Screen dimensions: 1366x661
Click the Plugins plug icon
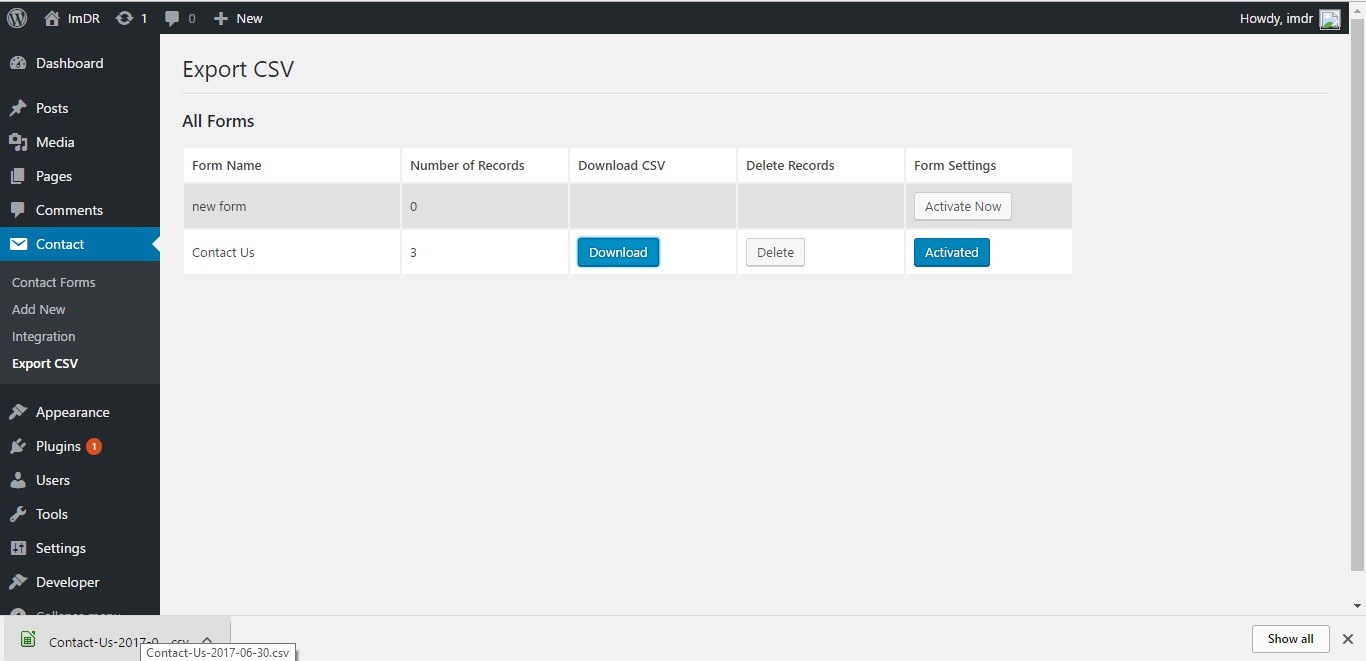18,446
